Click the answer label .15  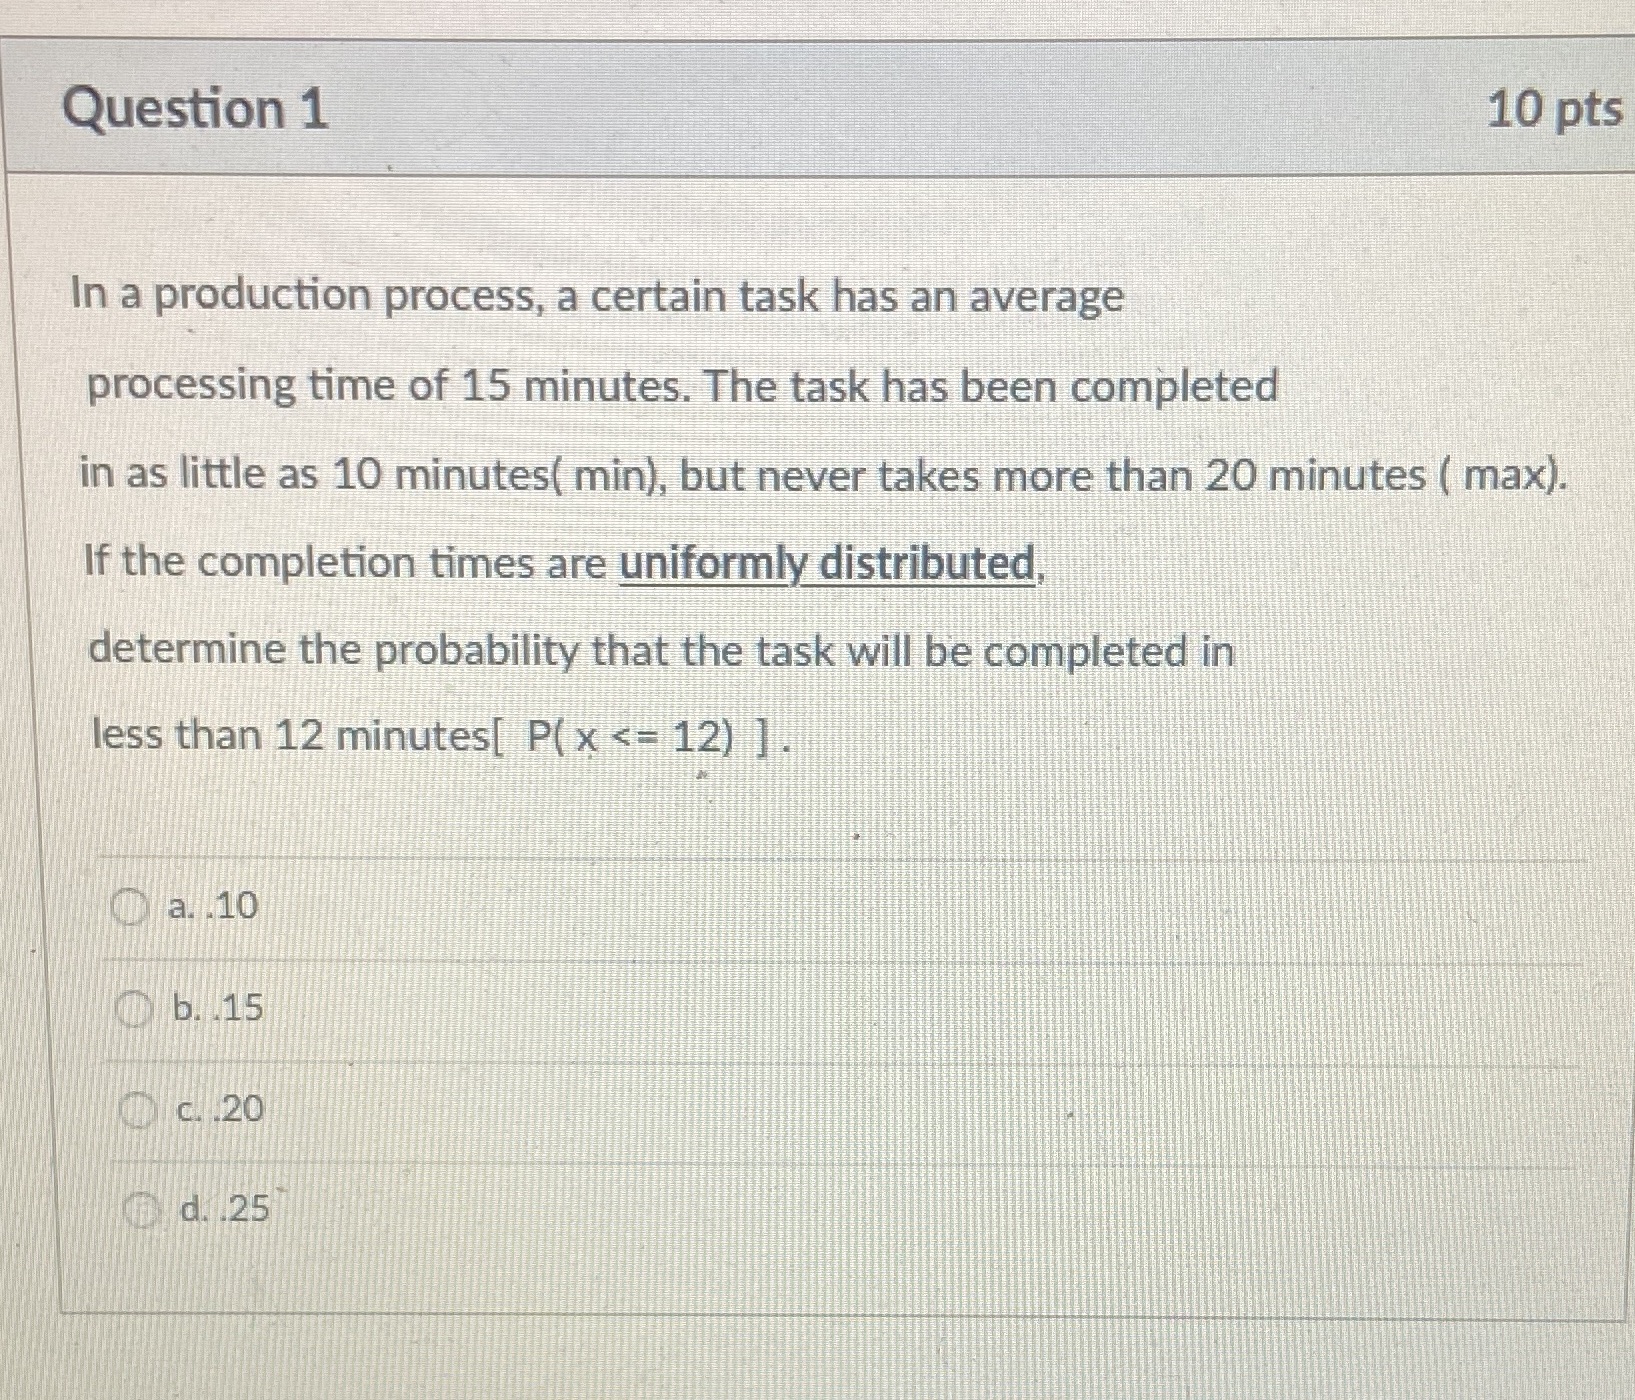(x=218, y=1009)
